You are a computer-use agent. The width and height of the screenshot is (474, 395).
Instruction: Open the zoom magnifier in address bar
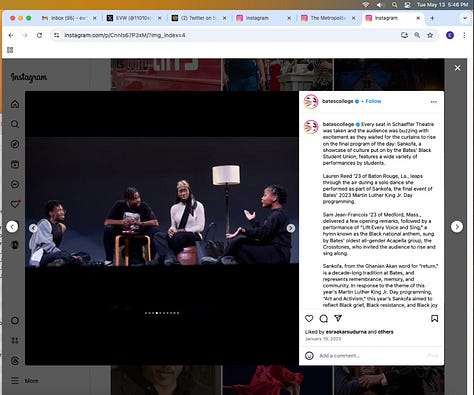(417, 35)
